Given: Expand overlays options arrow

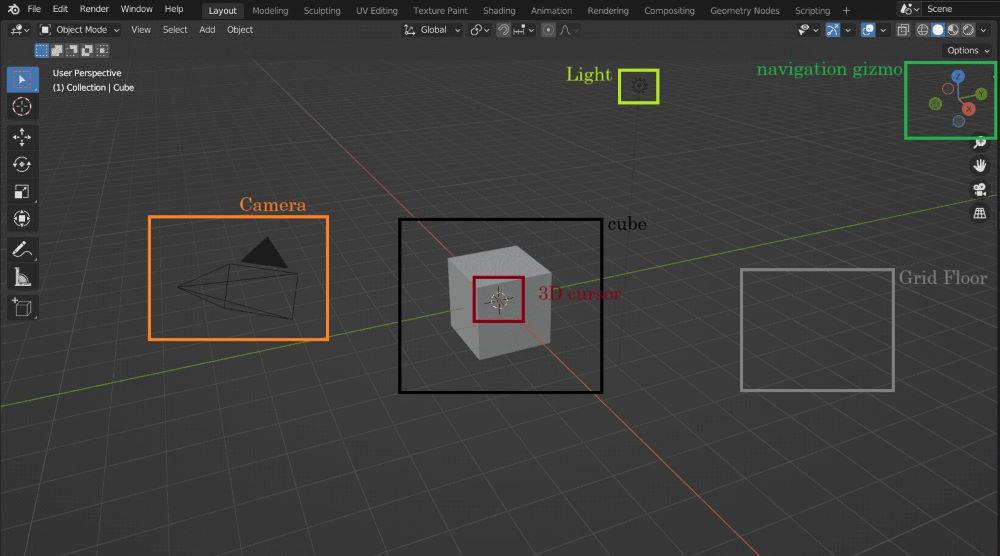Looking at the screenshot, I should 883,30.
